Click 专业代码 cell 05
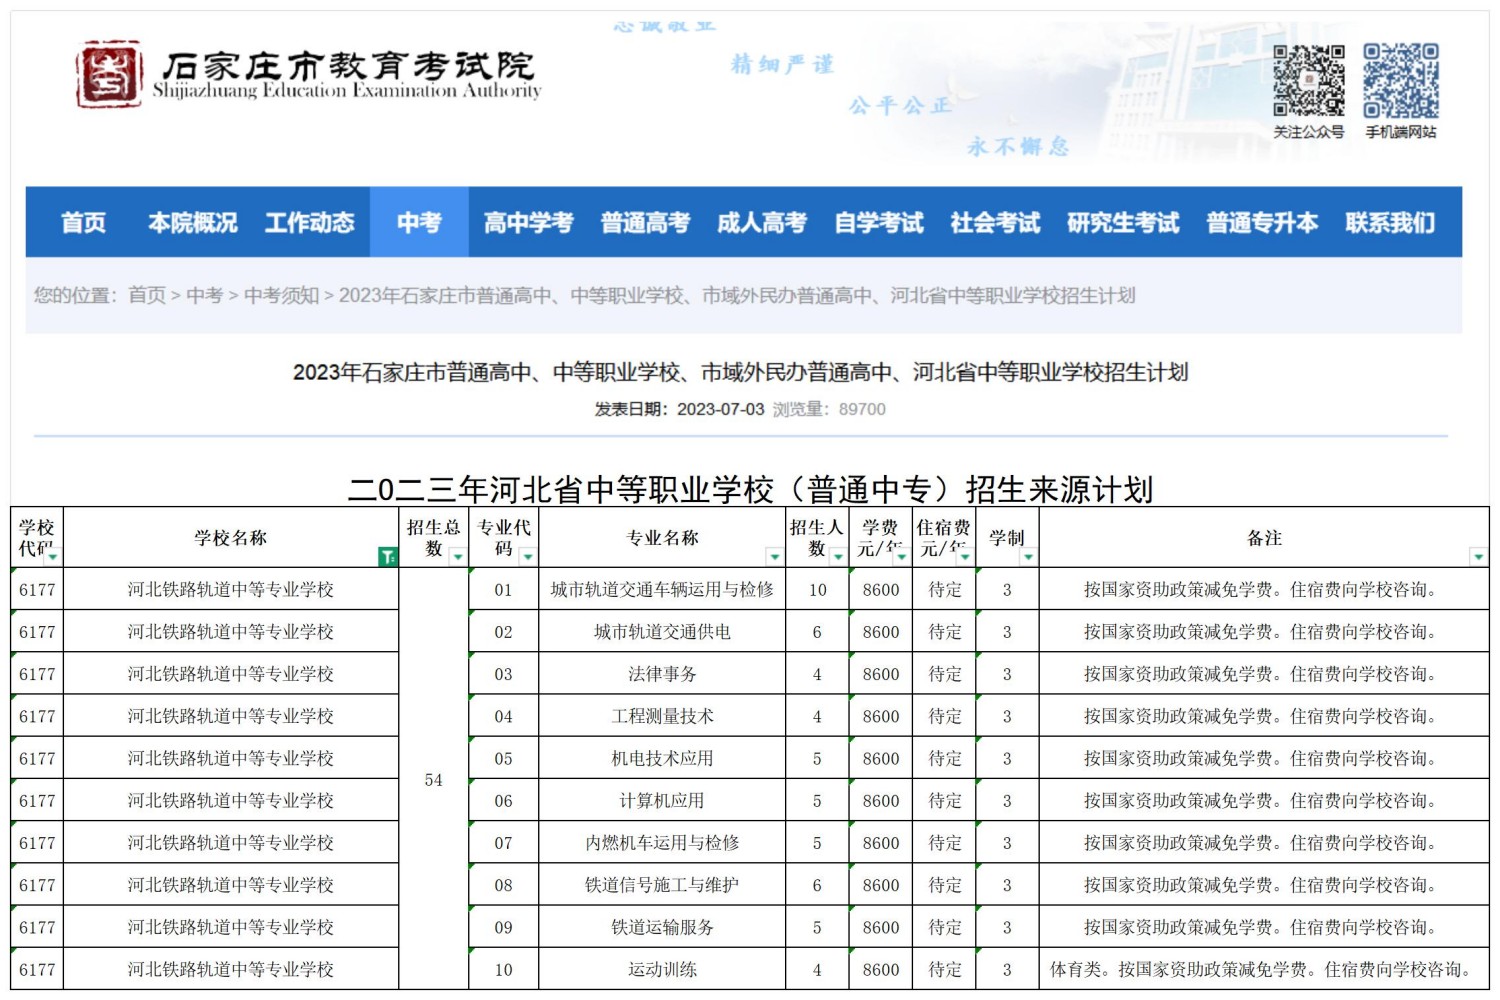The image size is (1500, 1000). point(504,758)
